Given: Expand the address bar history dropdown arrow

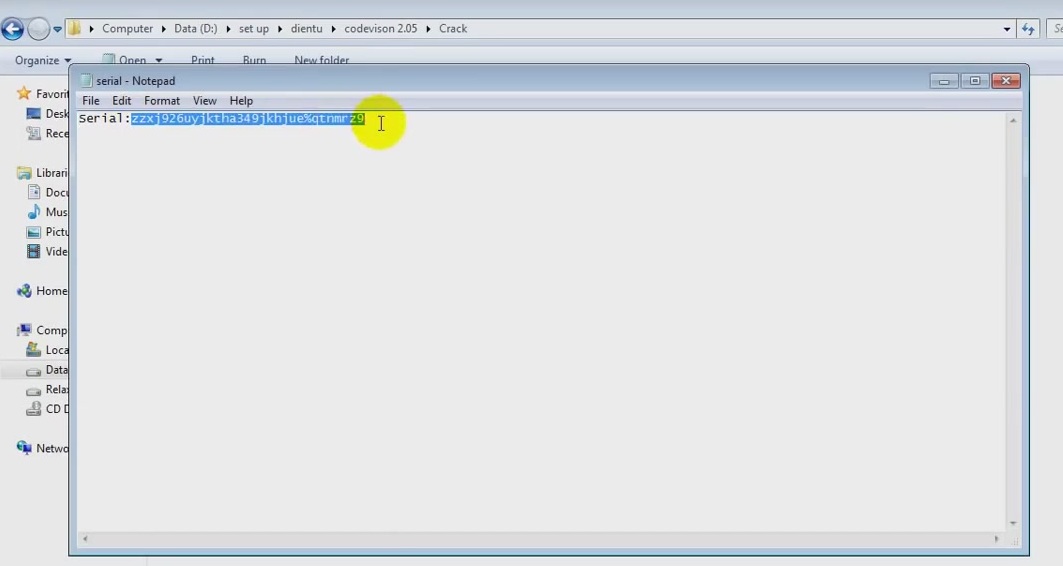Looking at the screenshot, I should 1007,29.
